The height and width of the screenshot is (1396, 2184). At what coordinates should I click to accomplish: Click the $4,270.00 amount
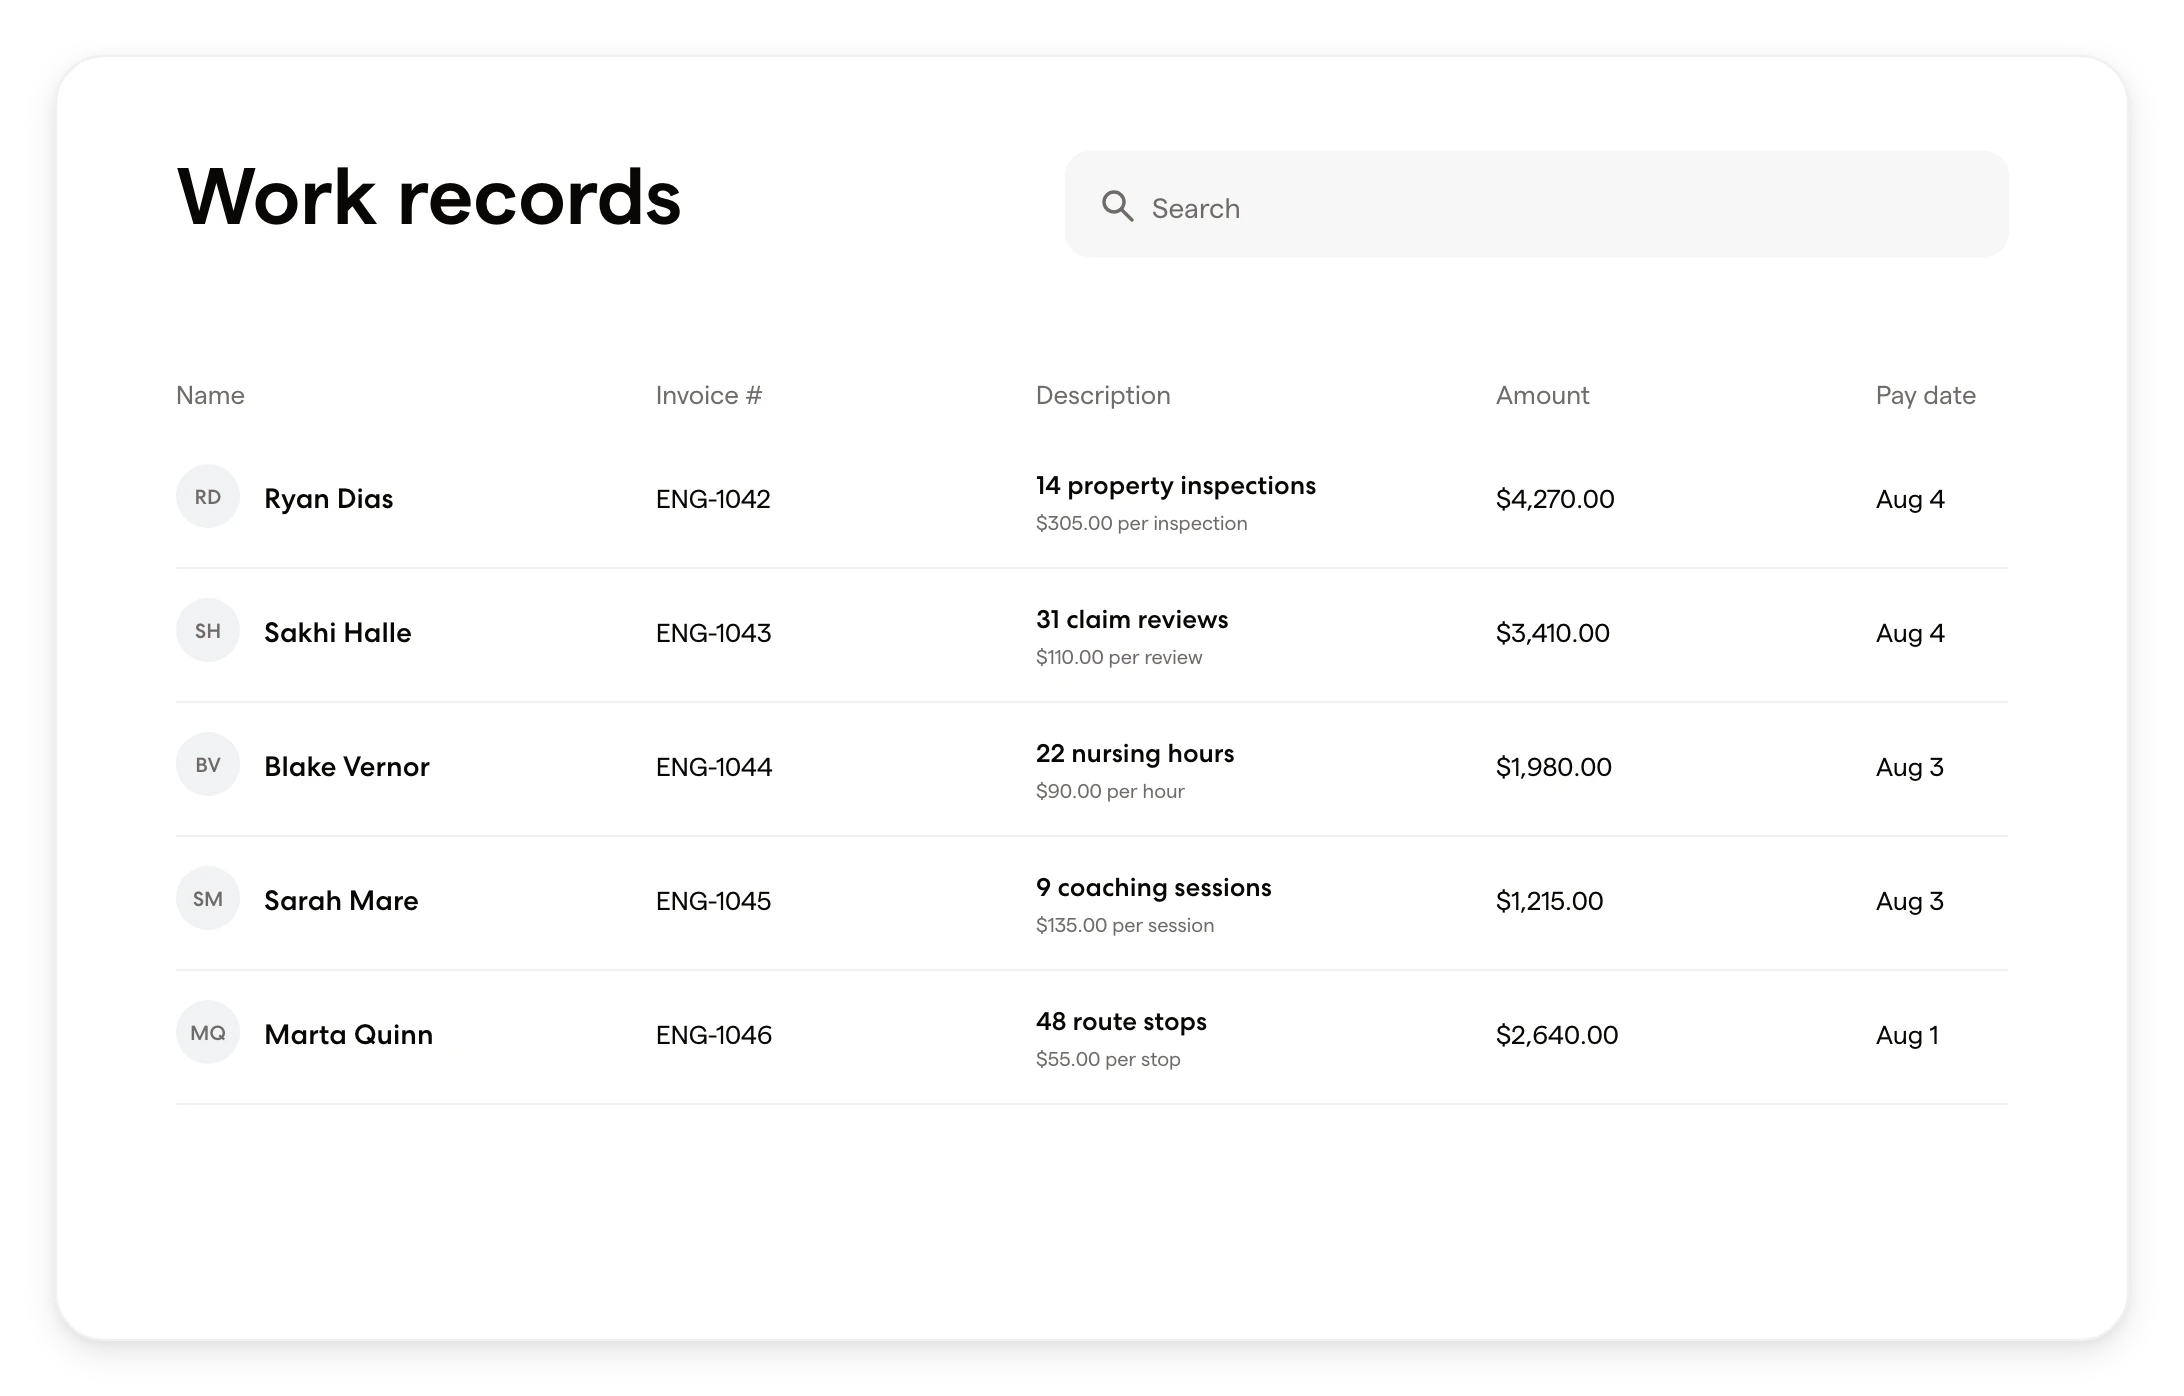pos(1555,499)
